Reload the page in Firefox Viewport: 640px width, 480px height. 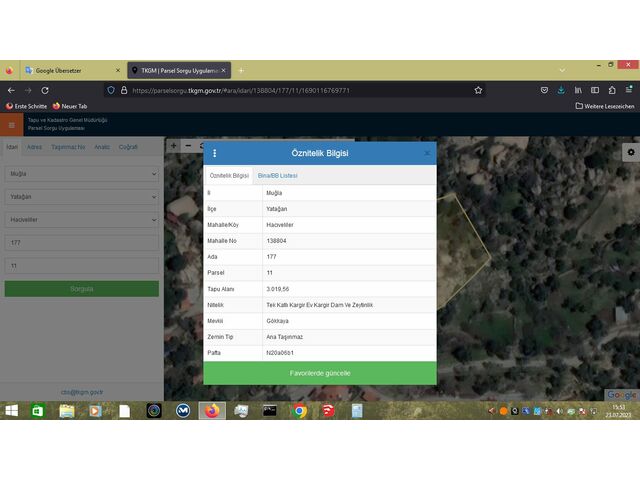click(45, 90)
